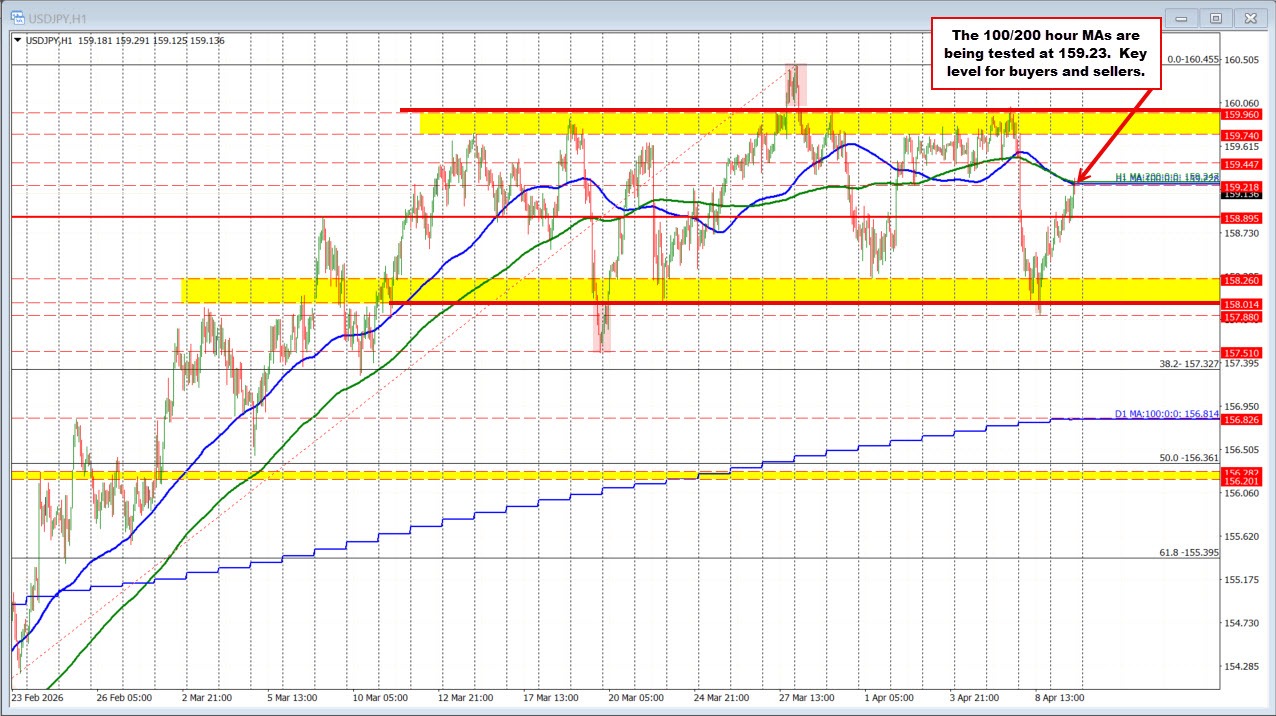Click the D1 MA:100 label at 156.814
This screenshot has height=716, width=1276.
[1168, 411]
